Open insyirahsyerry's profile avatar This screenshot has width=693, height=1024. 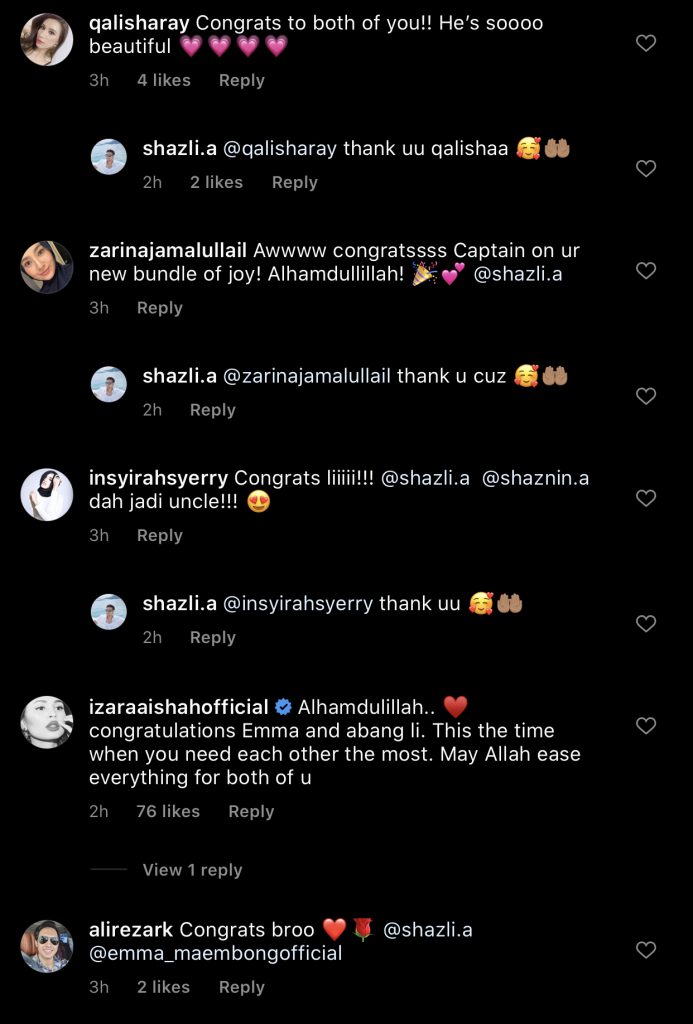point(47,494)
